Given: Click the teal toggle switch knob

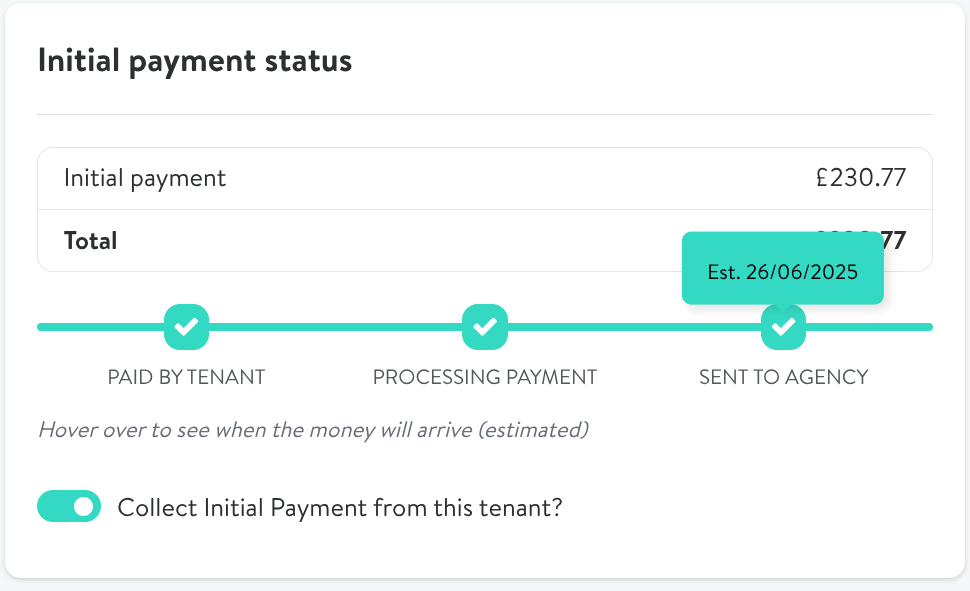Looking at the screenshot, I should (x=82, y=506).
